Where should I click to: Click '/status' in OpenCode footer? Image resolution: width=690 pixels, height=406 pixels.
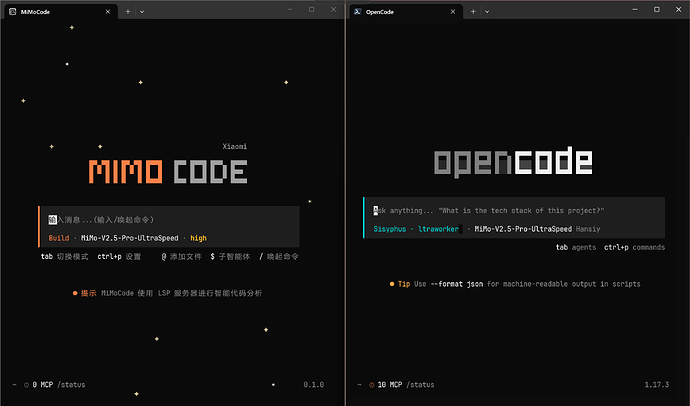(x=420, y=384)
